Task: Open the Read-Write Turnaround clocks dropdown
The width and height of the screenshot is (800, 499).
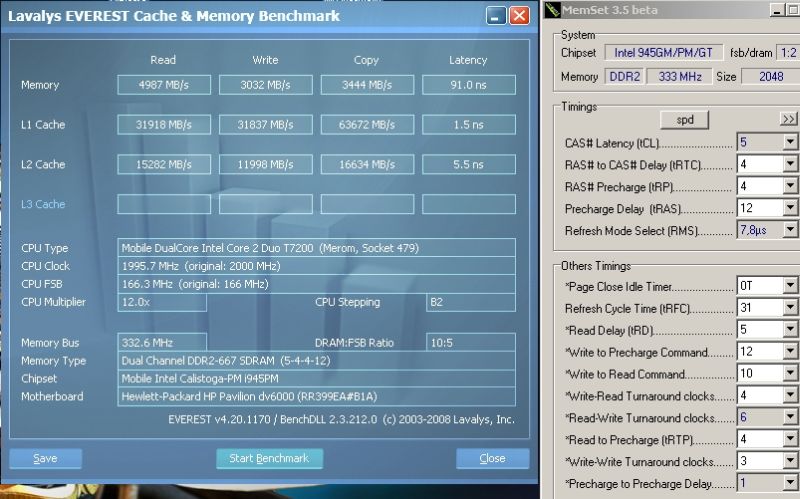Action: 790,417
